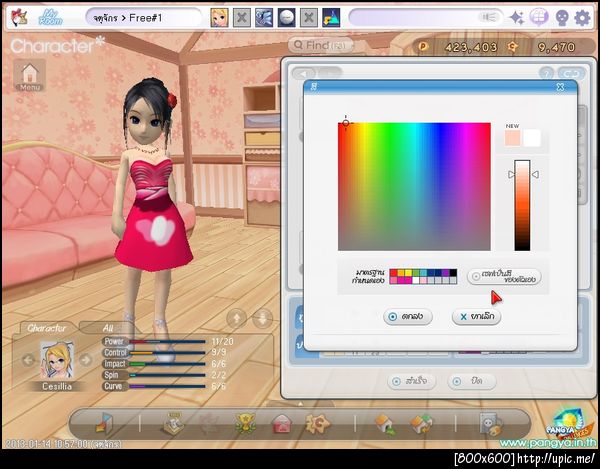Image resolution: width=600 pixels, height=469 pixels.
Task: Select the red standard color swatch
Action: 393,273
